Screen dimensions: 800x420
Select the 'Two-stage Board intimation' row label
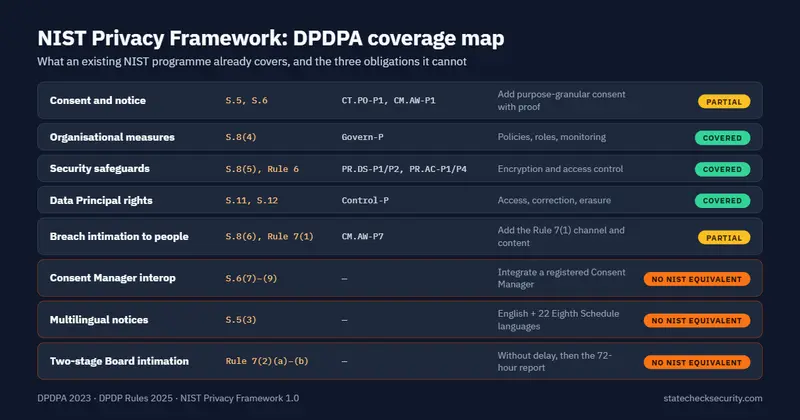click(x=119, y=361)
